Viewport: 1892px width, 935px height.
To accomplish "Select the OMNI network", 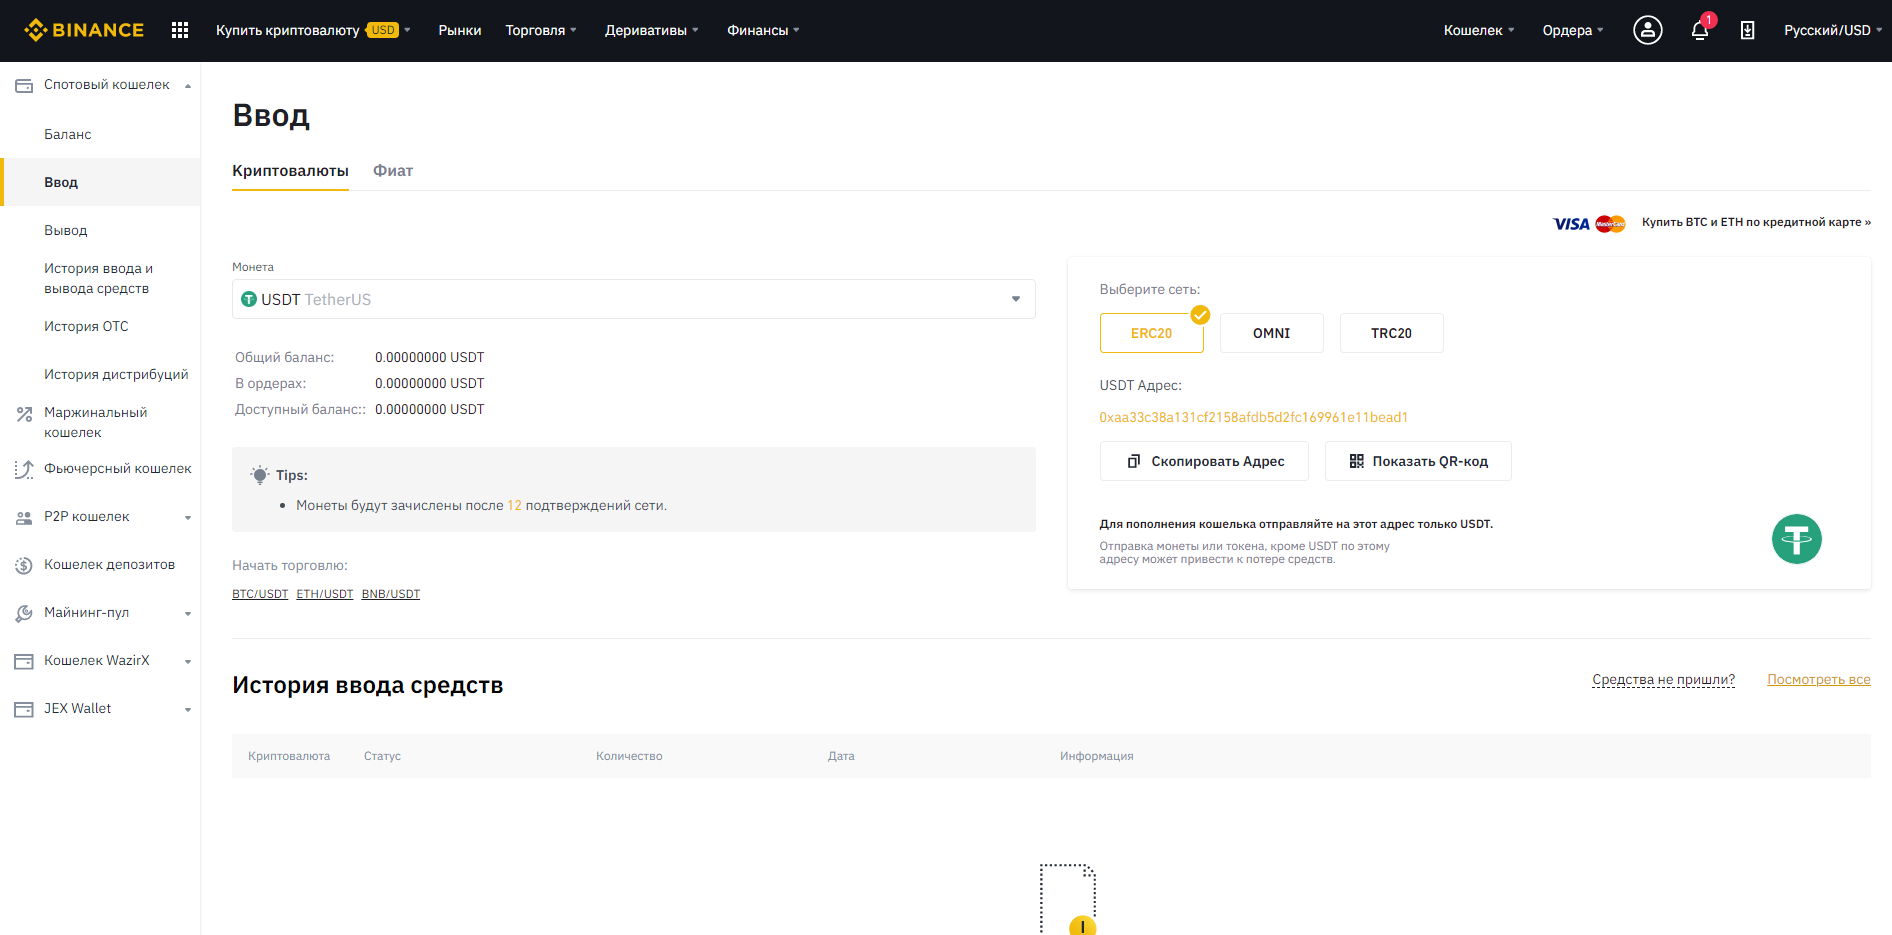I will (1271, 333).
